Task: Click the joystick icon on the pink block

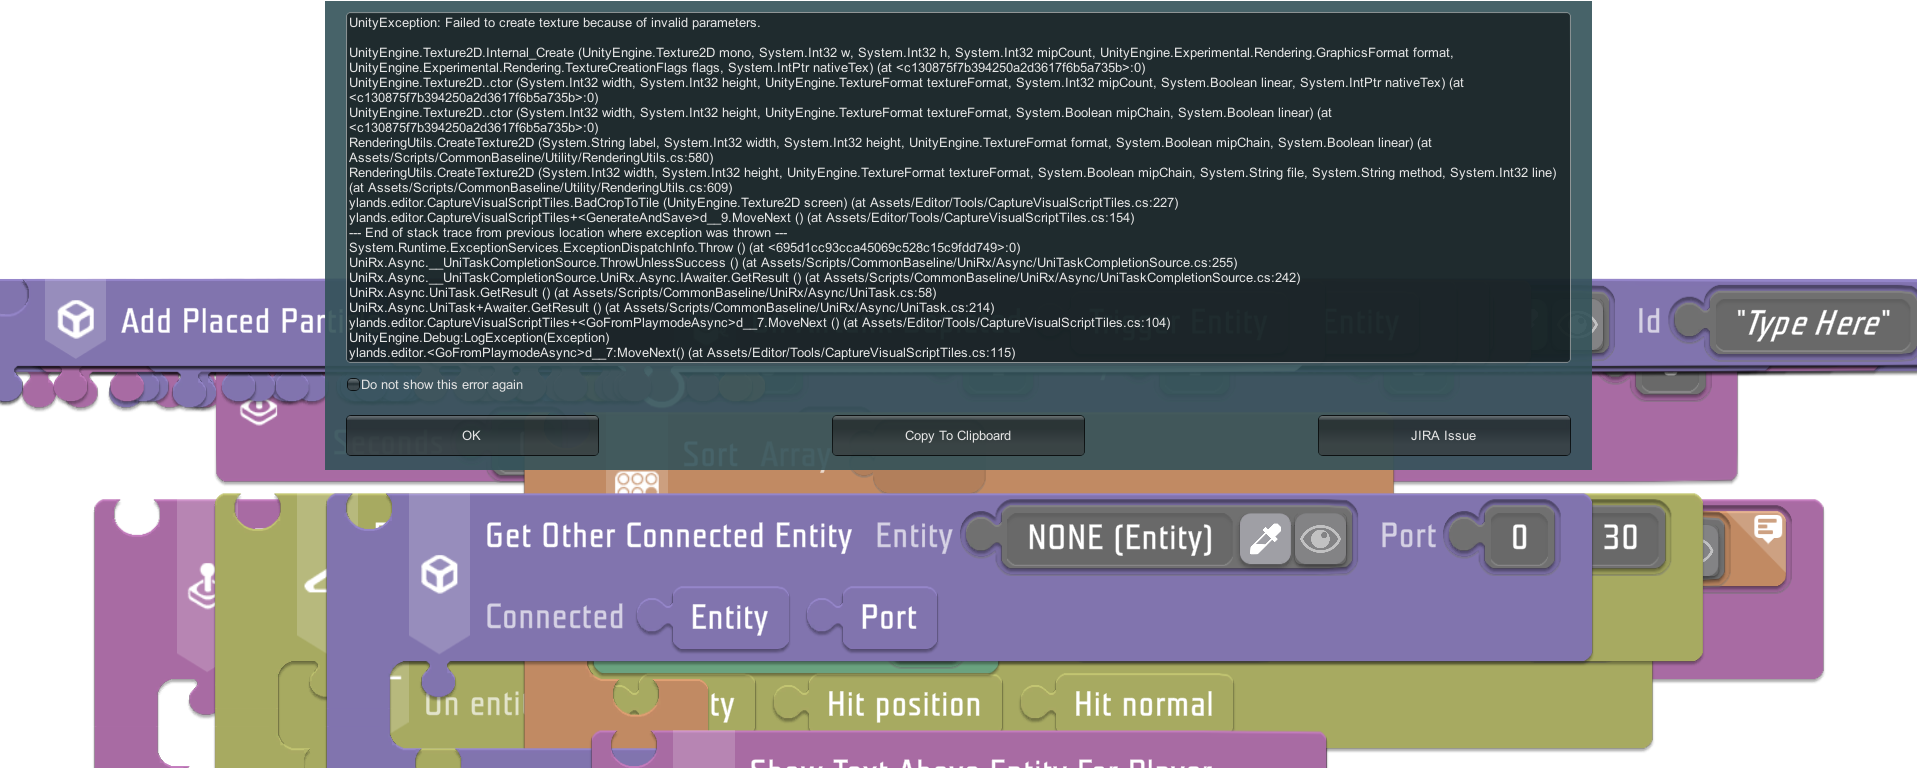Action: [x=204, y=586]
